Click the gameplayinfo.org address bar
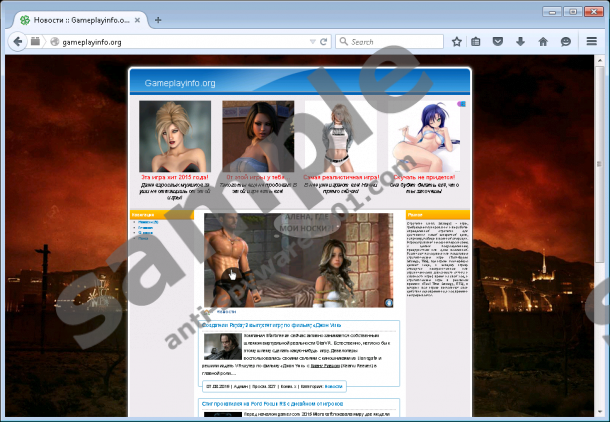 click(170, 42)
